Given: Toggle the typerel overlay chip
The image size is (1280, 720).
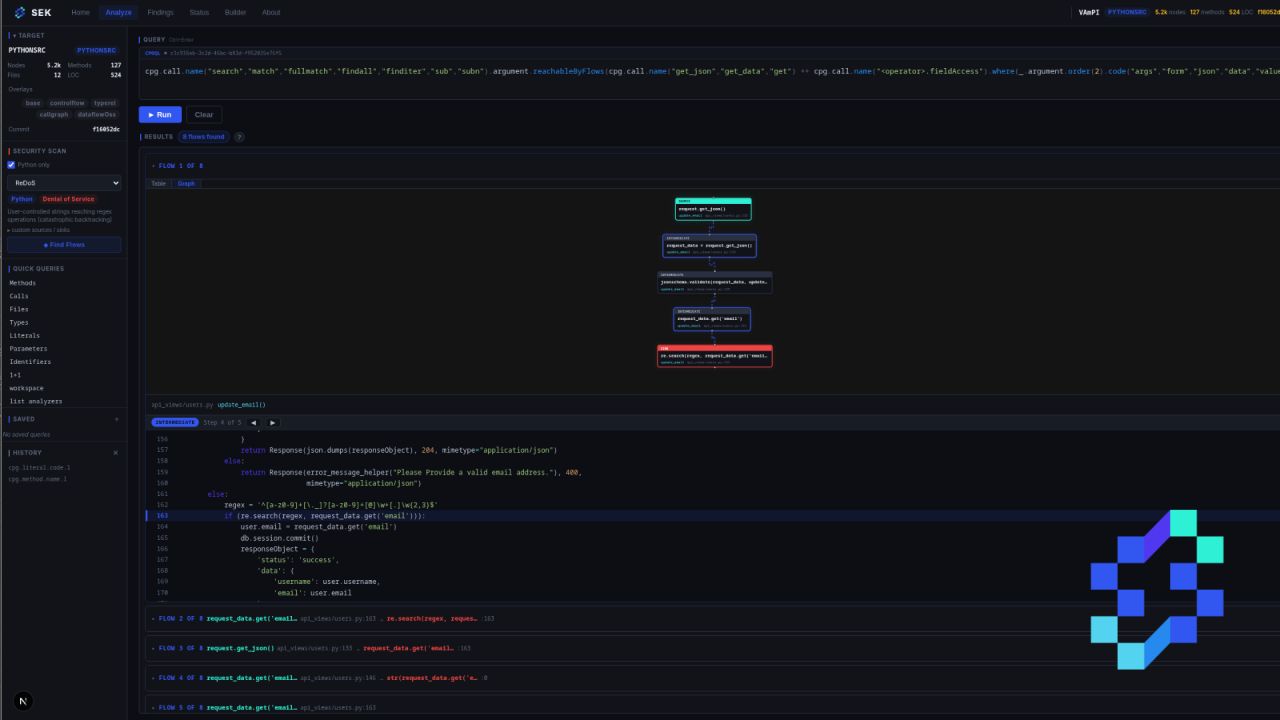Looking at the screenshot, I should (105, 103).
